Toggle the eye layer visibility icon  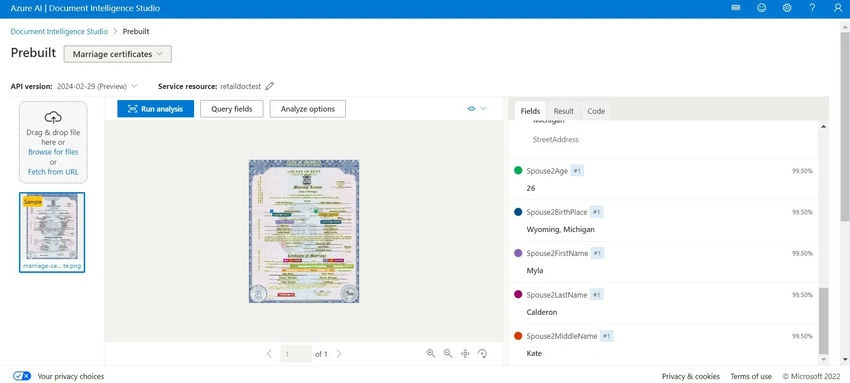(471, 108)
